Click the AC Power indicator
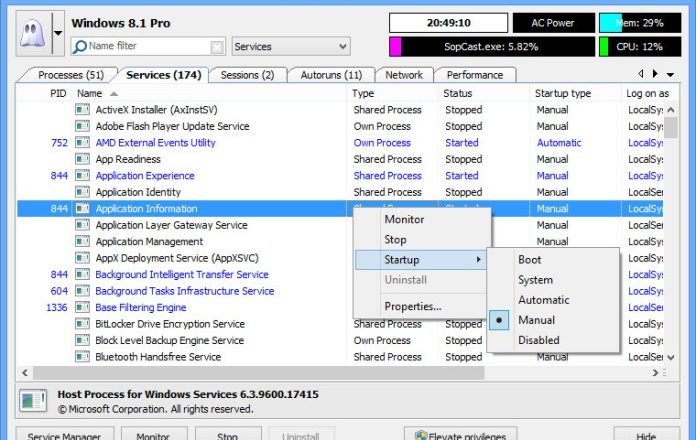The height and width of the screenshot is (440, 696). pos(554,23)
